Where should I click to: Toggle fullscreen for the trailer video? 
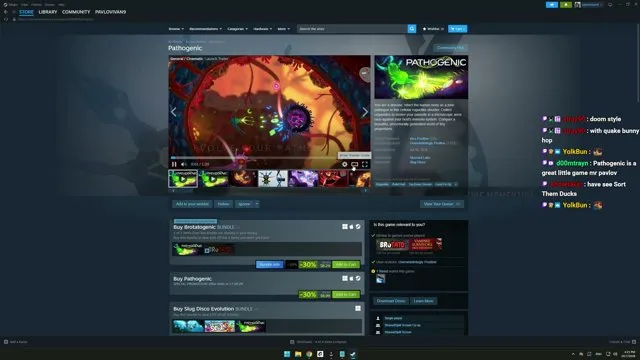coord(365,164)
